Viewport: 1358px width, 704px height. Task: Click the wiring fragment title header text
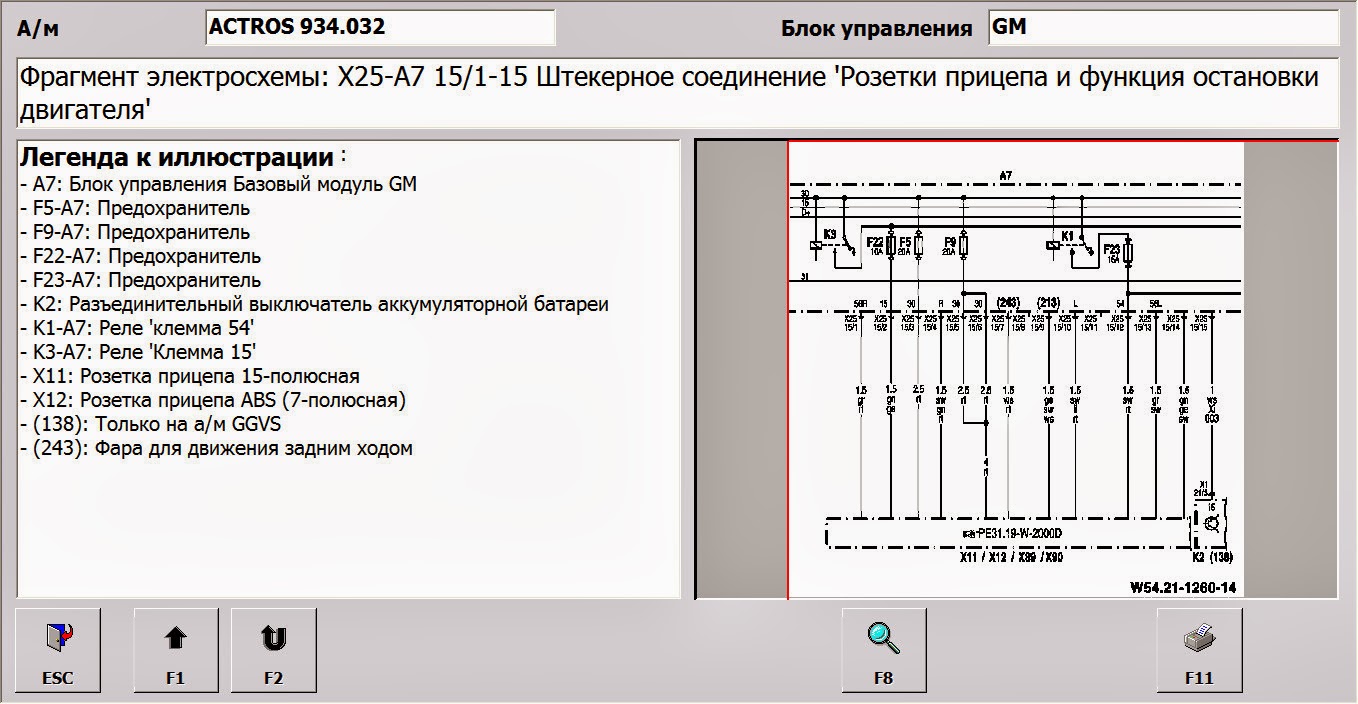[670, 90]
